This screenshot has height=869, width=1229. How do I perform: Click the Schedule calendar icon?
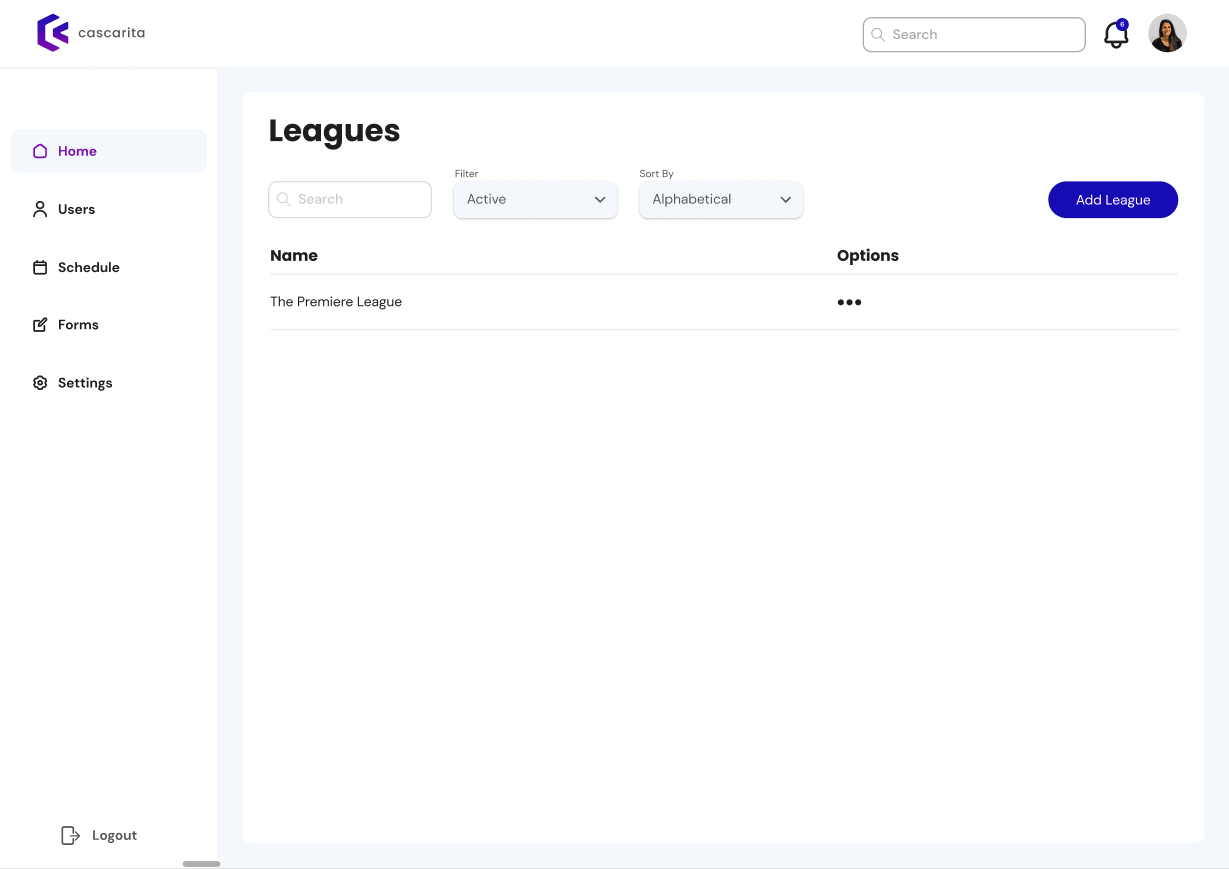coord(40,267)
